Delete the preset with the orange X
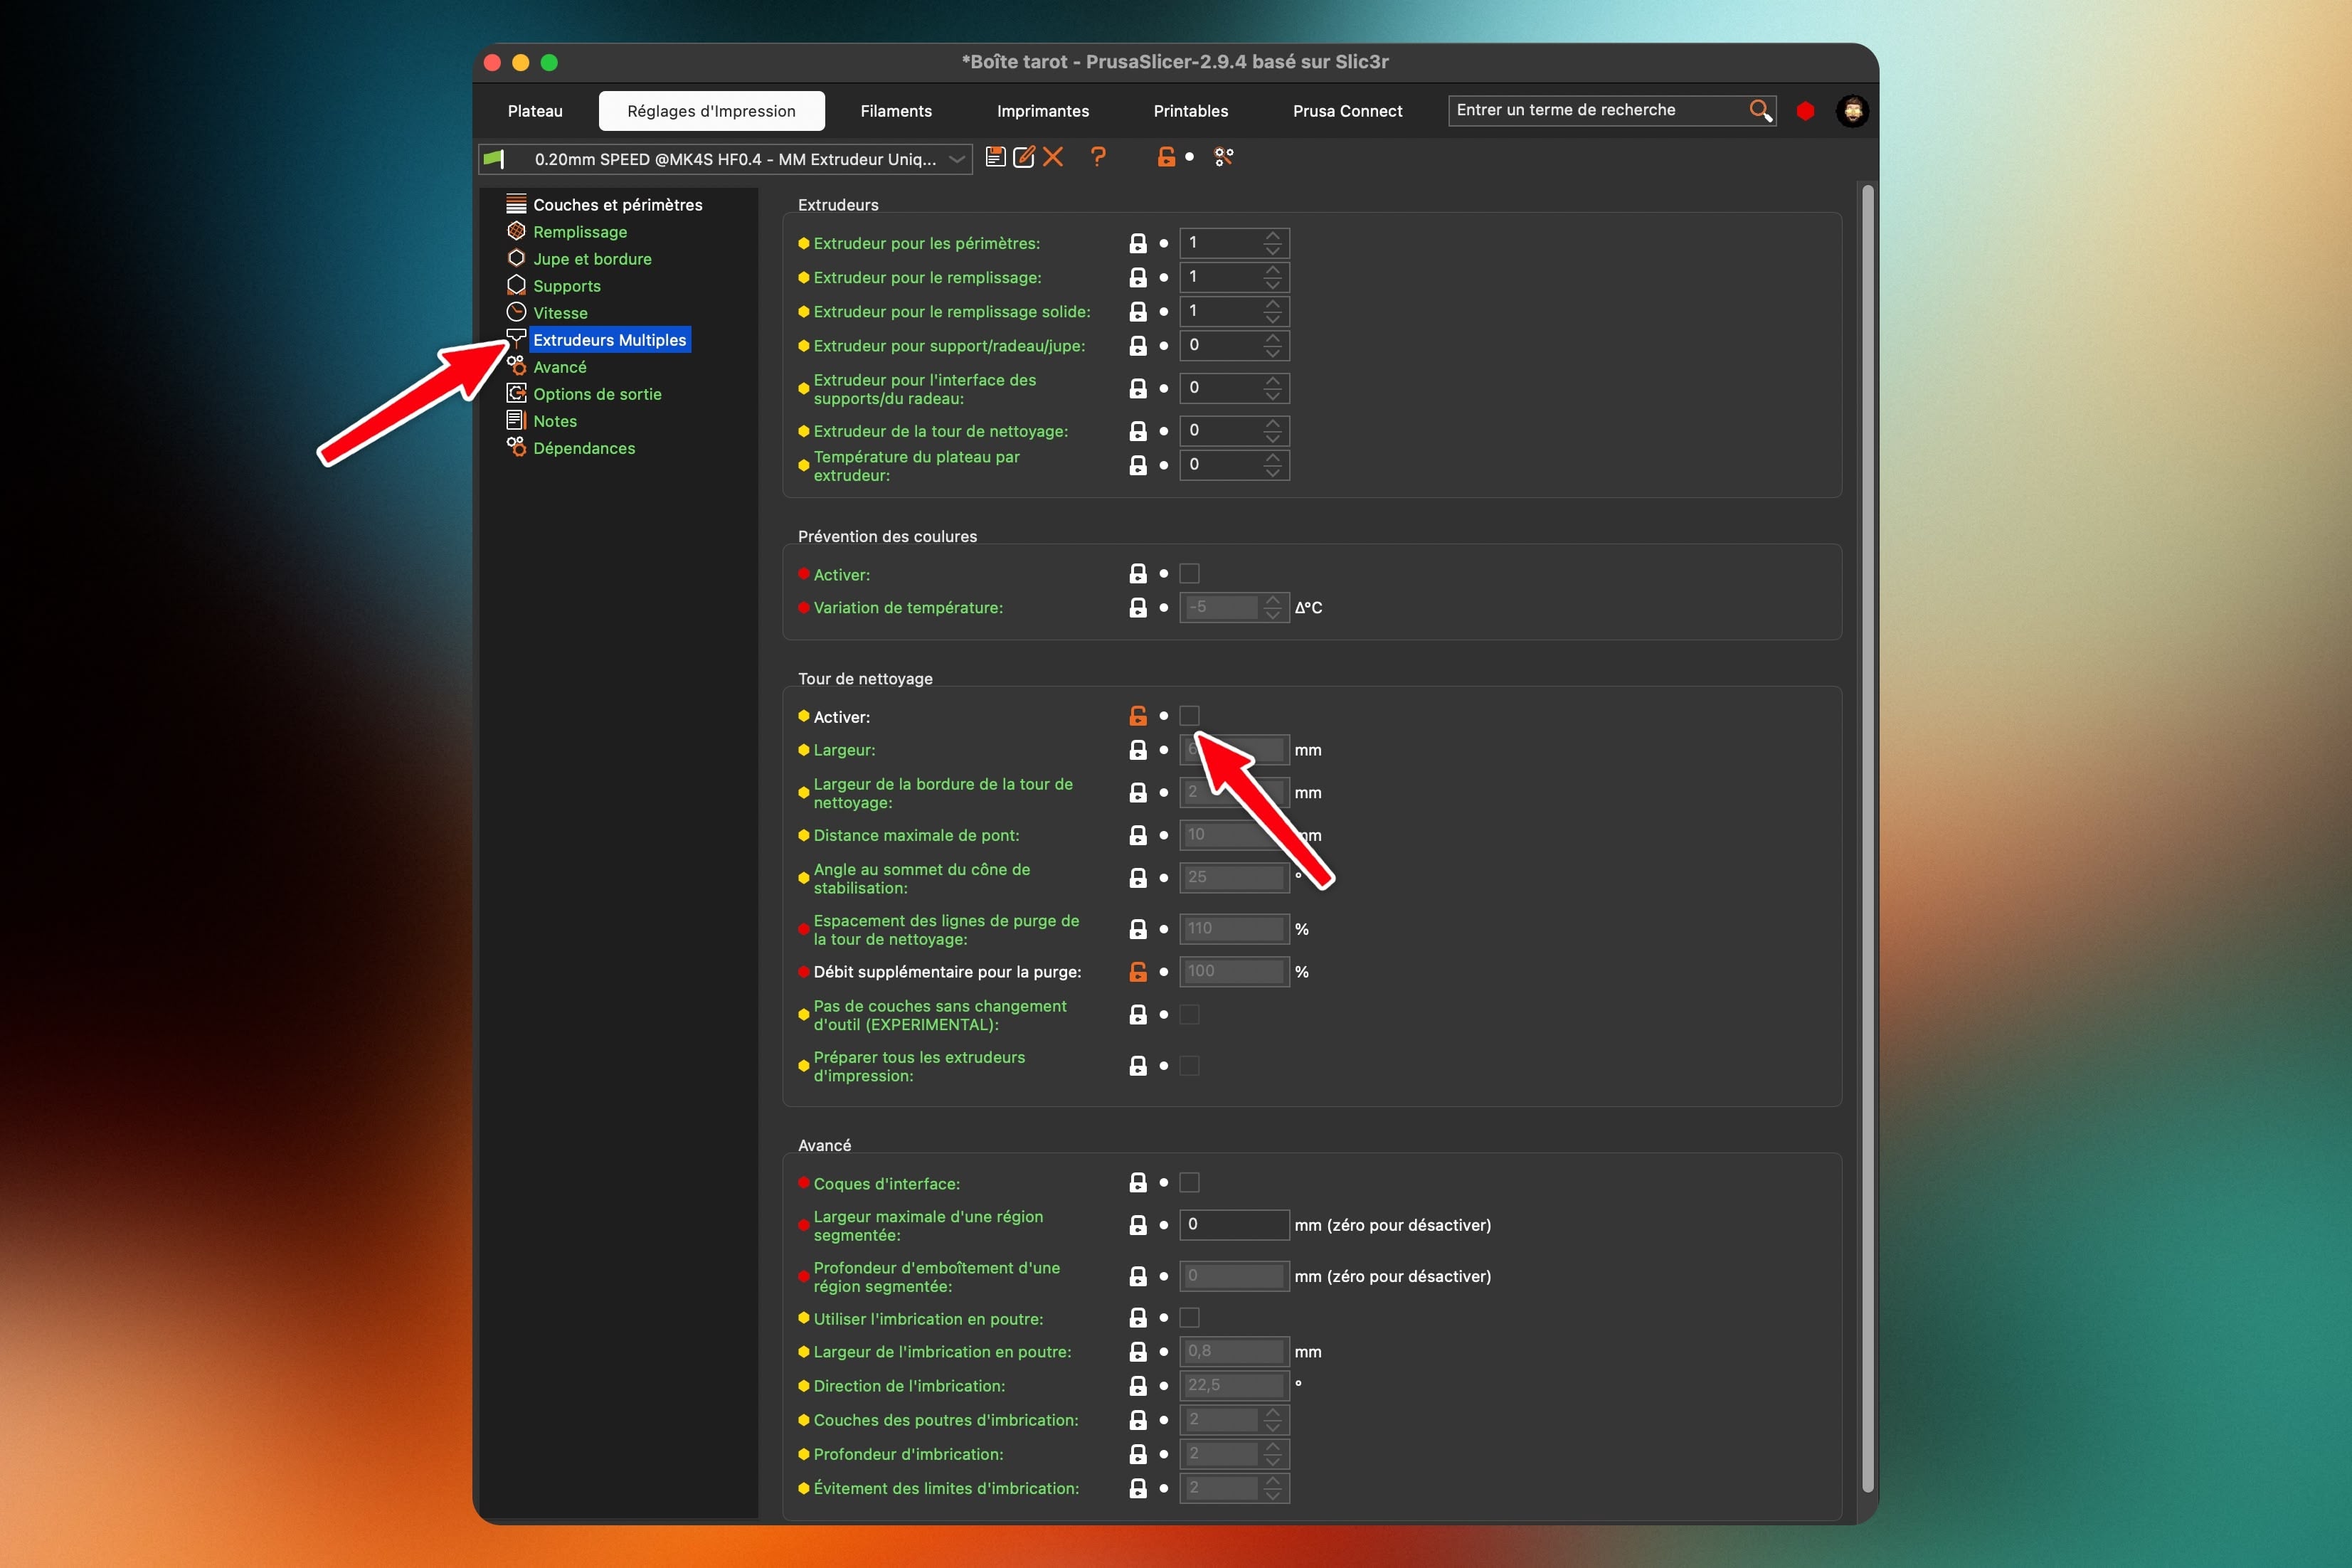Viewport: 2352px width, 1568px height. [x=1053, y=157]
